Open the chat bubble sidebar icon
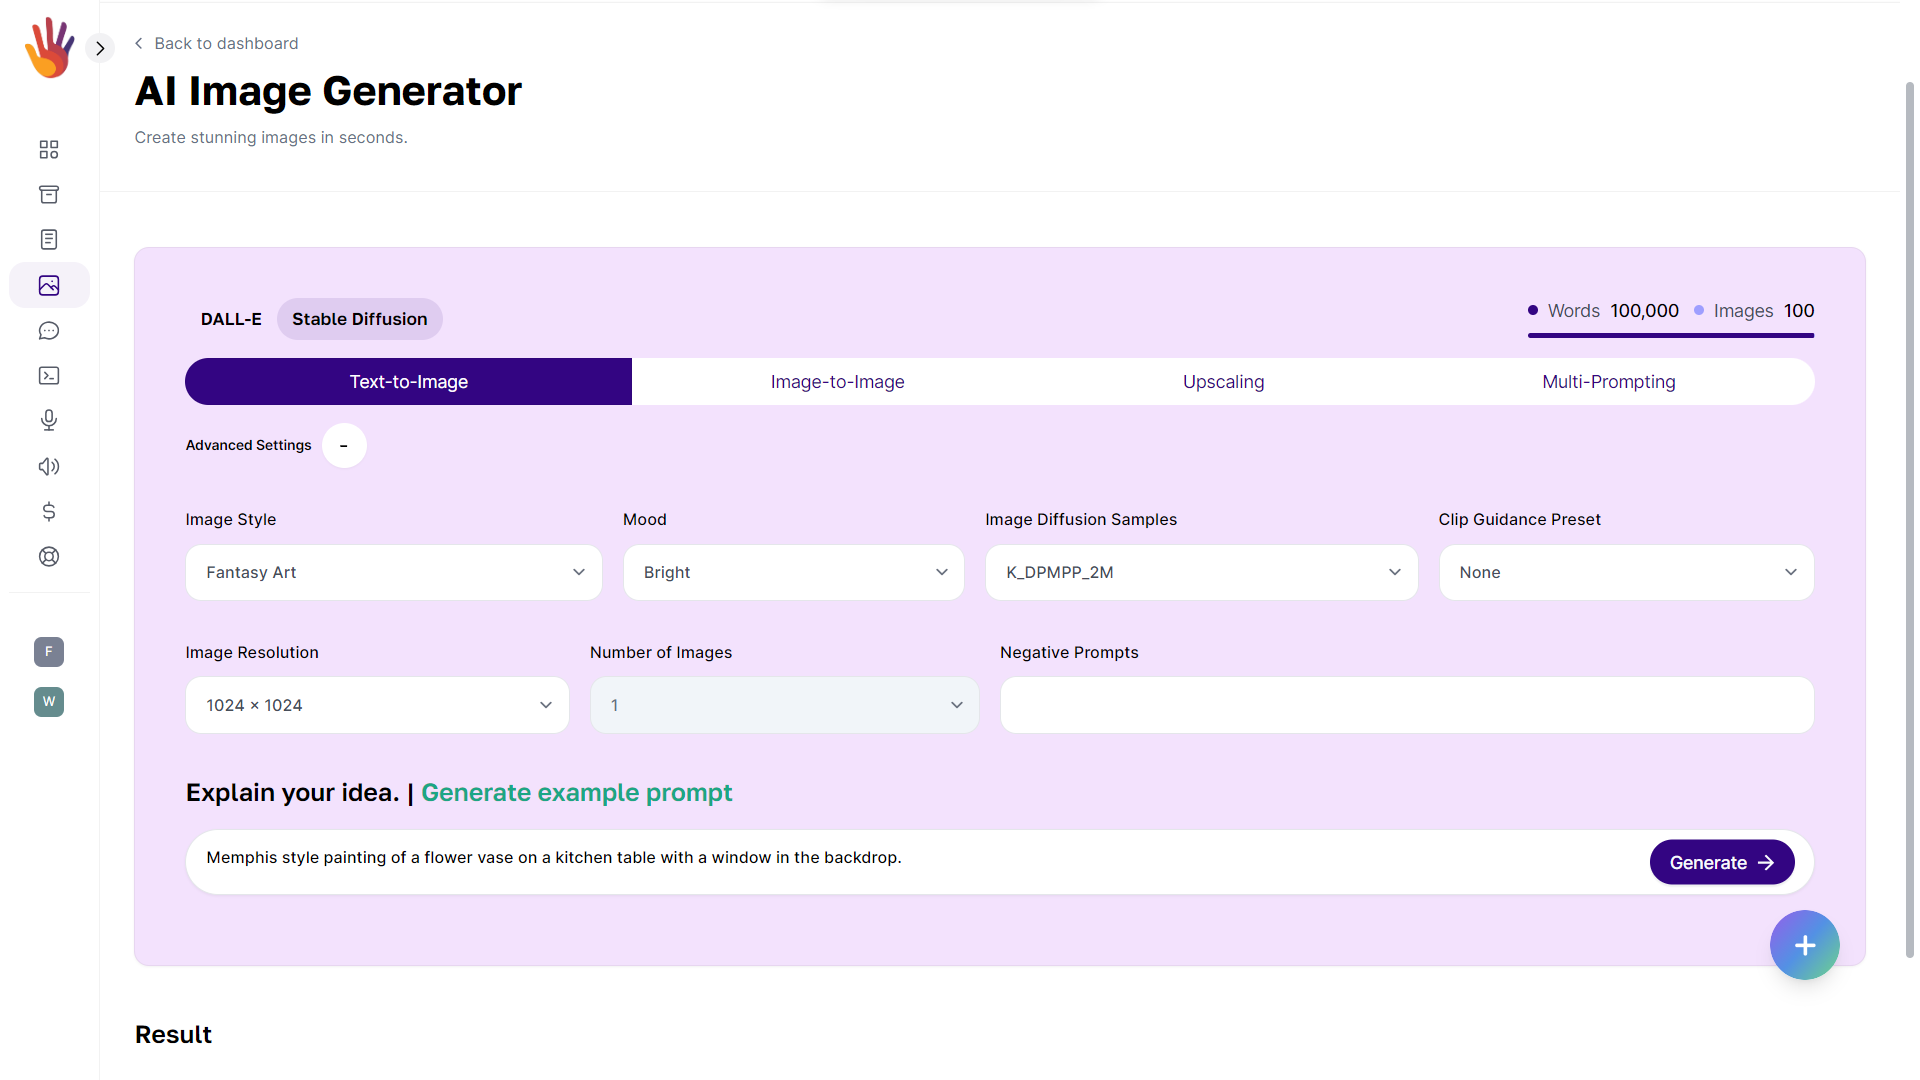 tap(49, 331)
